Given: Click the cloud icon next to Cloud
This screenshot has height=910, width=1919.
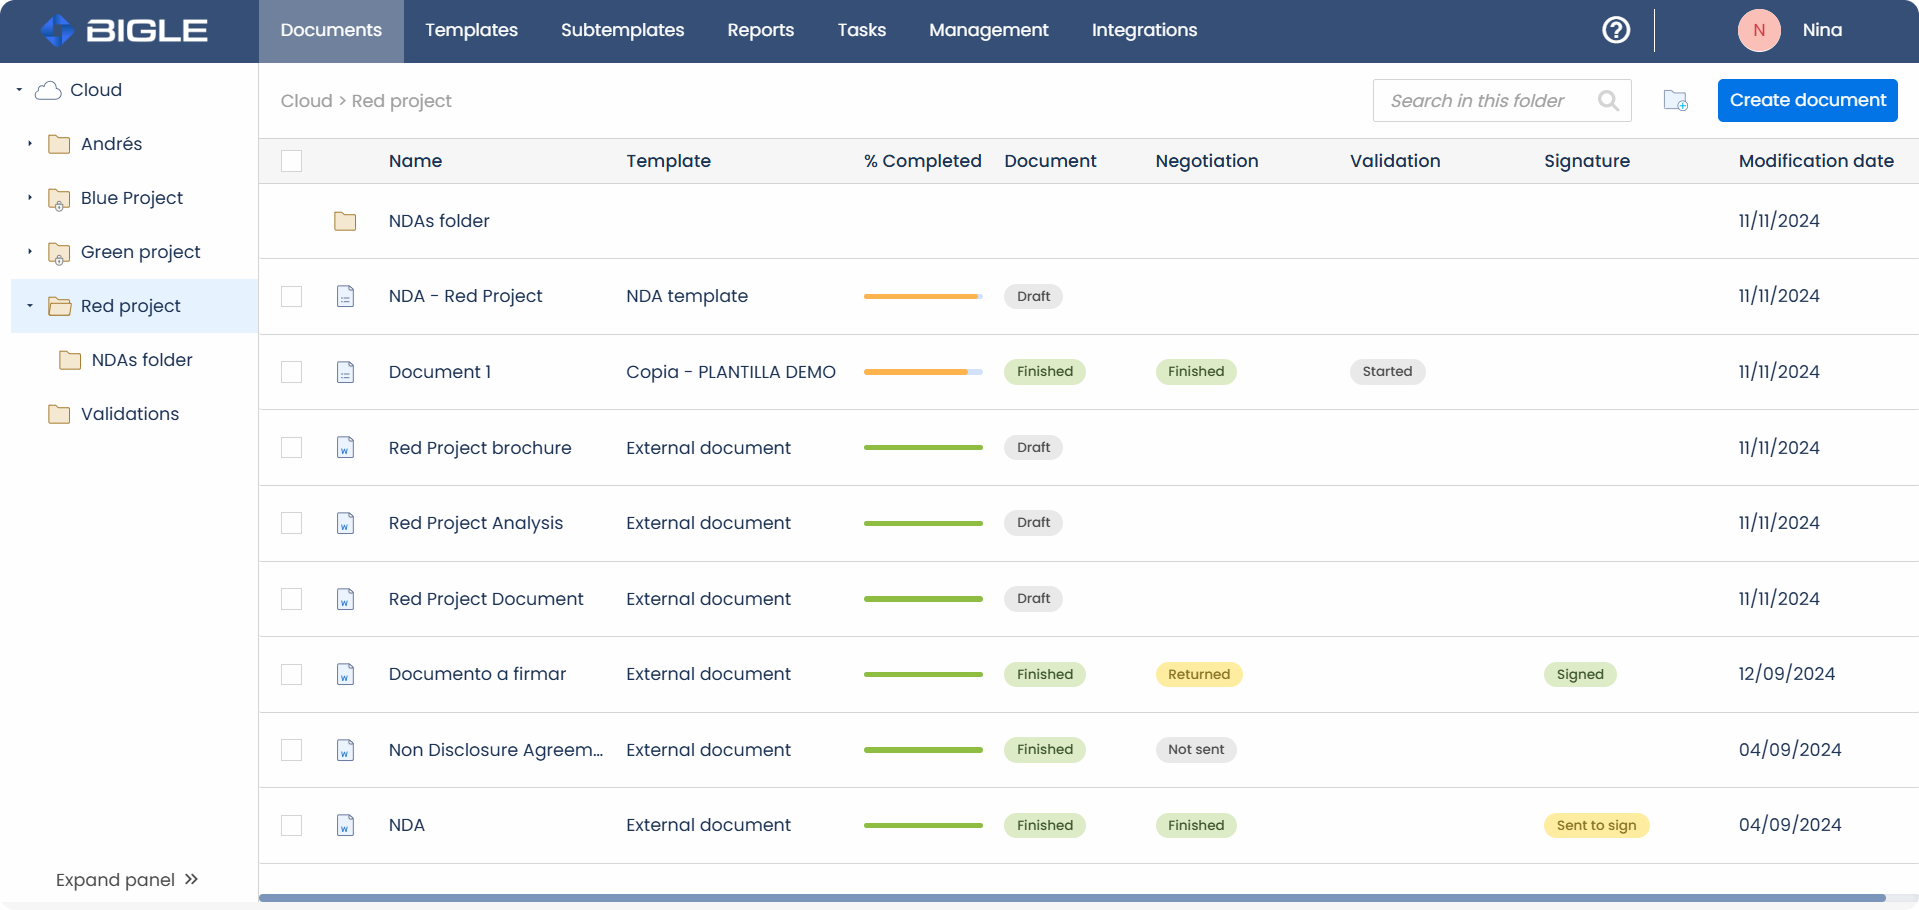Looking at the screenshot, I should pyautogui.click(x=48, y=89).
